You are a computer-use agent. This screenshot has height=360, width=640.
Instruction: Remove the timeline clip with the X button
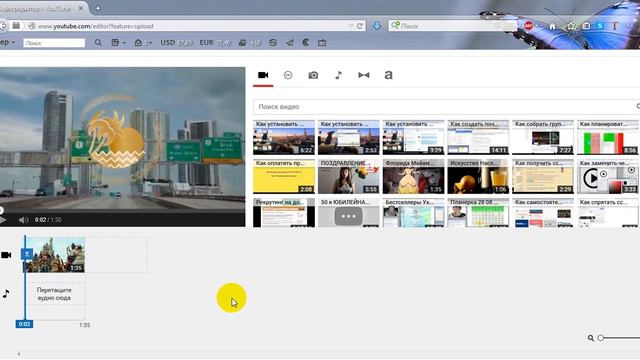(x=27, y=254)
